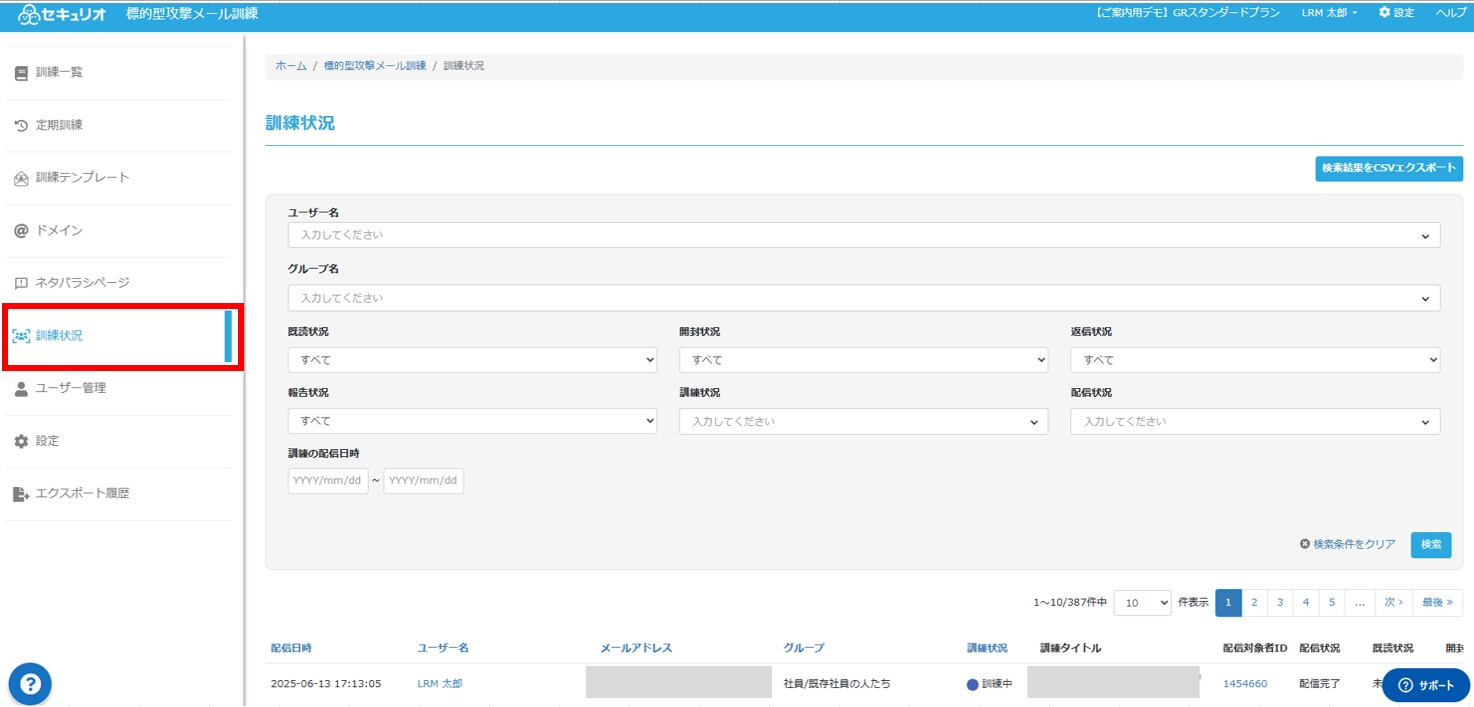Click the blue 訓練中 status dot

(972, 684)
